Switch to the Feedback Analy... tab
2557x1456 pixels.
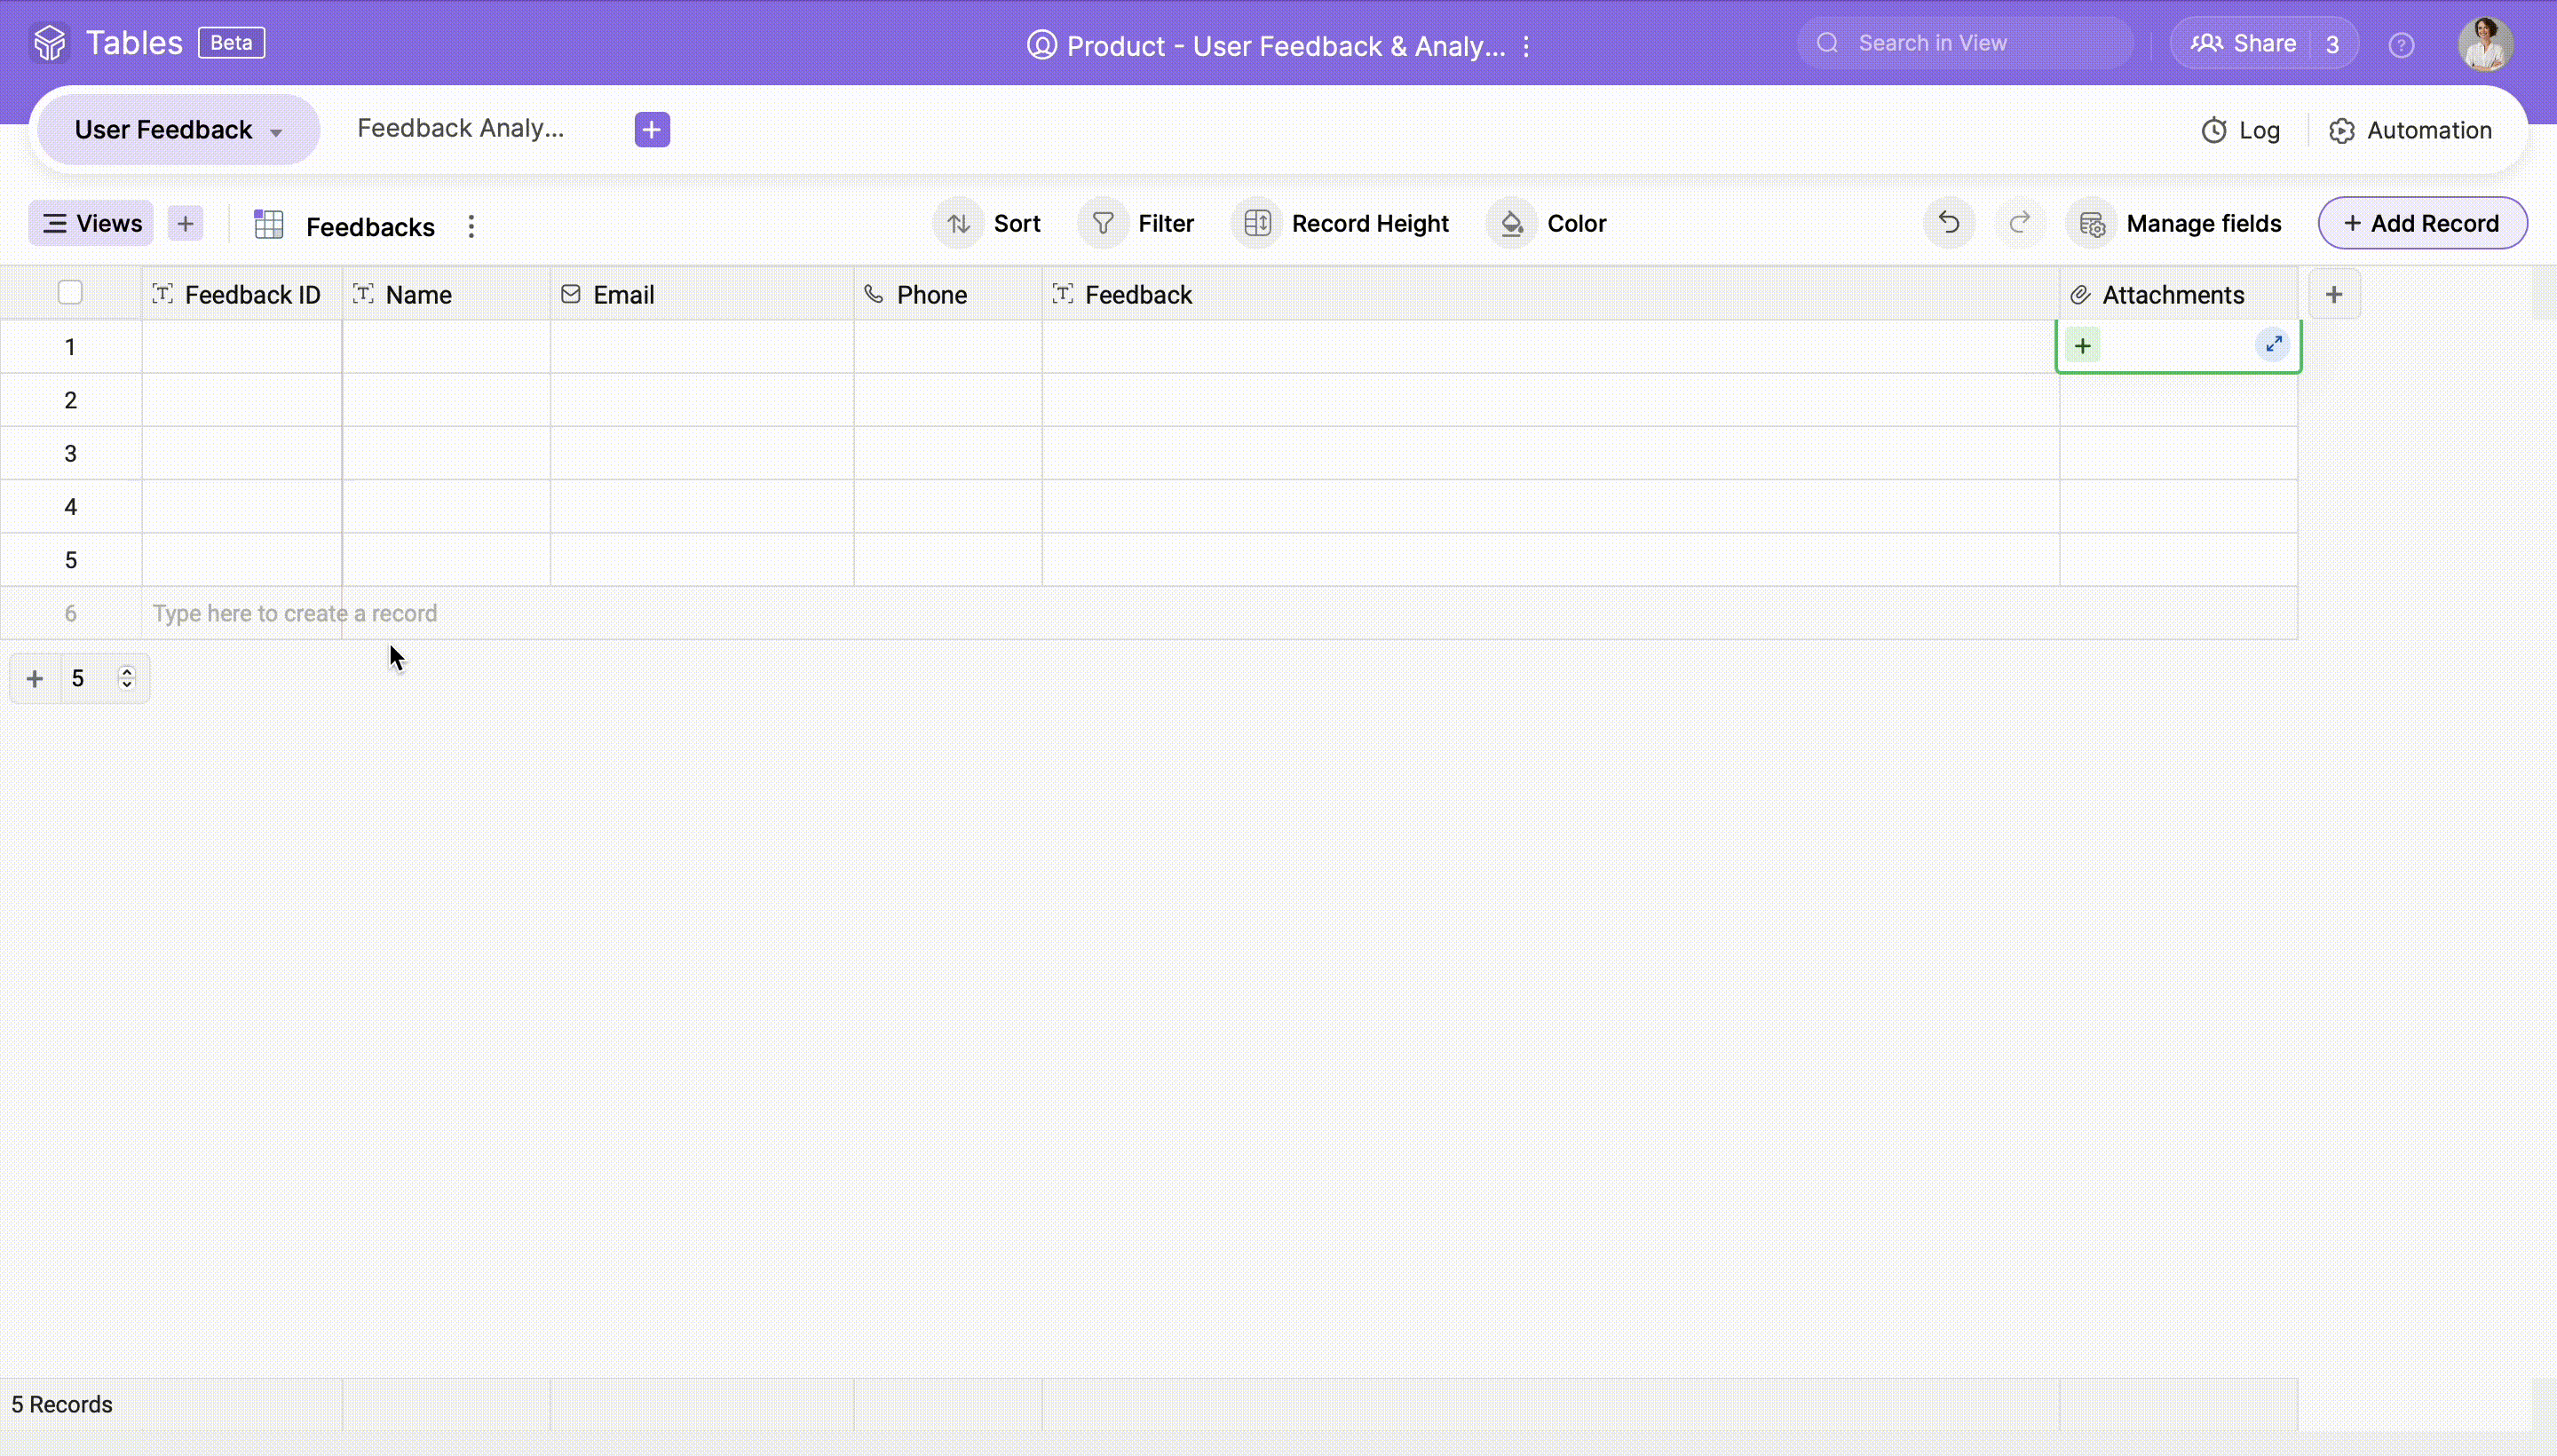click(x=460, y=128)
